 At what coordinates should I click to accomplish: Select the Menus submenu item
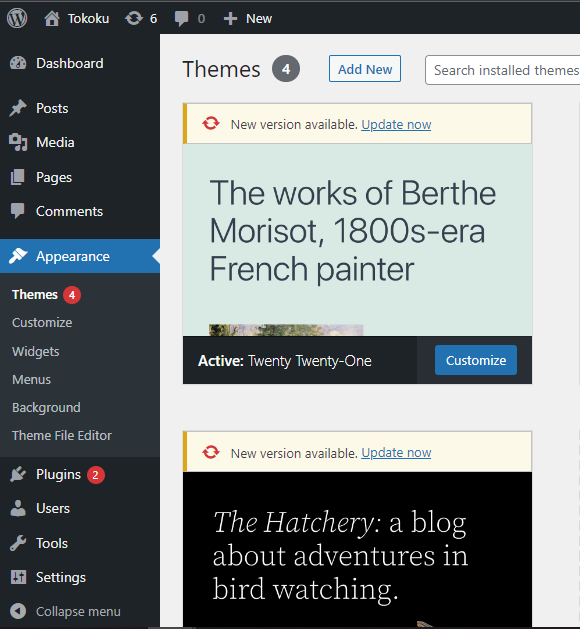click(31, 379)
